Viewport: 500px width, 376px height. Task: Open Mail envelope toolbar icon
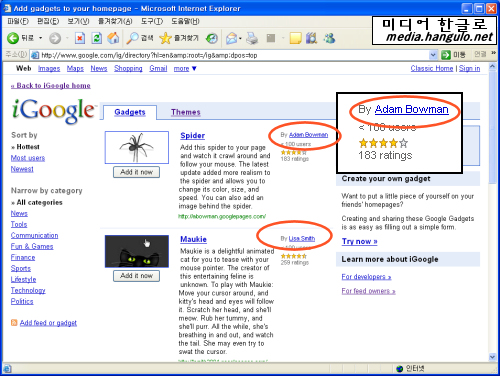(231, 38)
